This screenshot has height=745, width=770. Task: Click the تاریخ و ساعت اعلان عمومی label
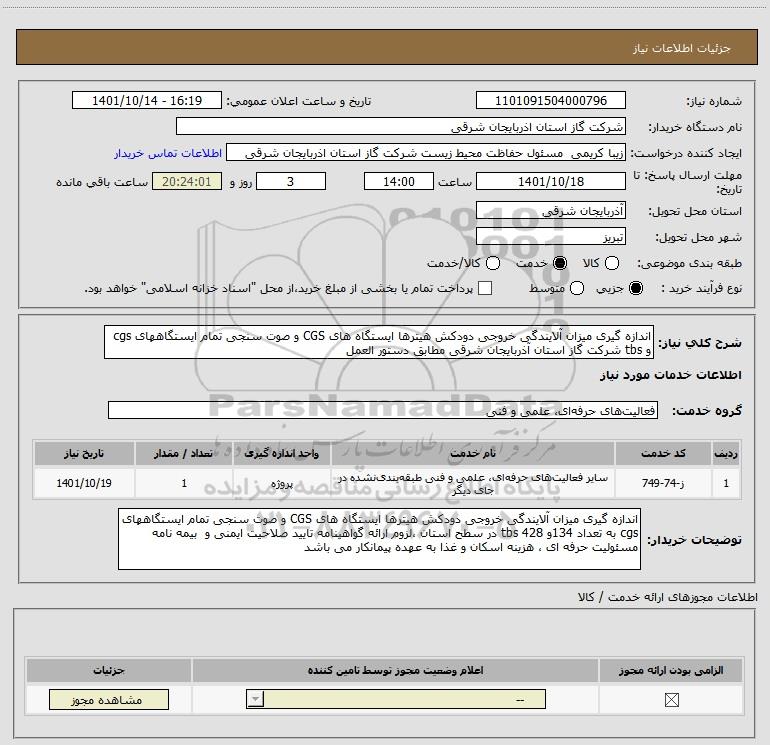[299, 101]
